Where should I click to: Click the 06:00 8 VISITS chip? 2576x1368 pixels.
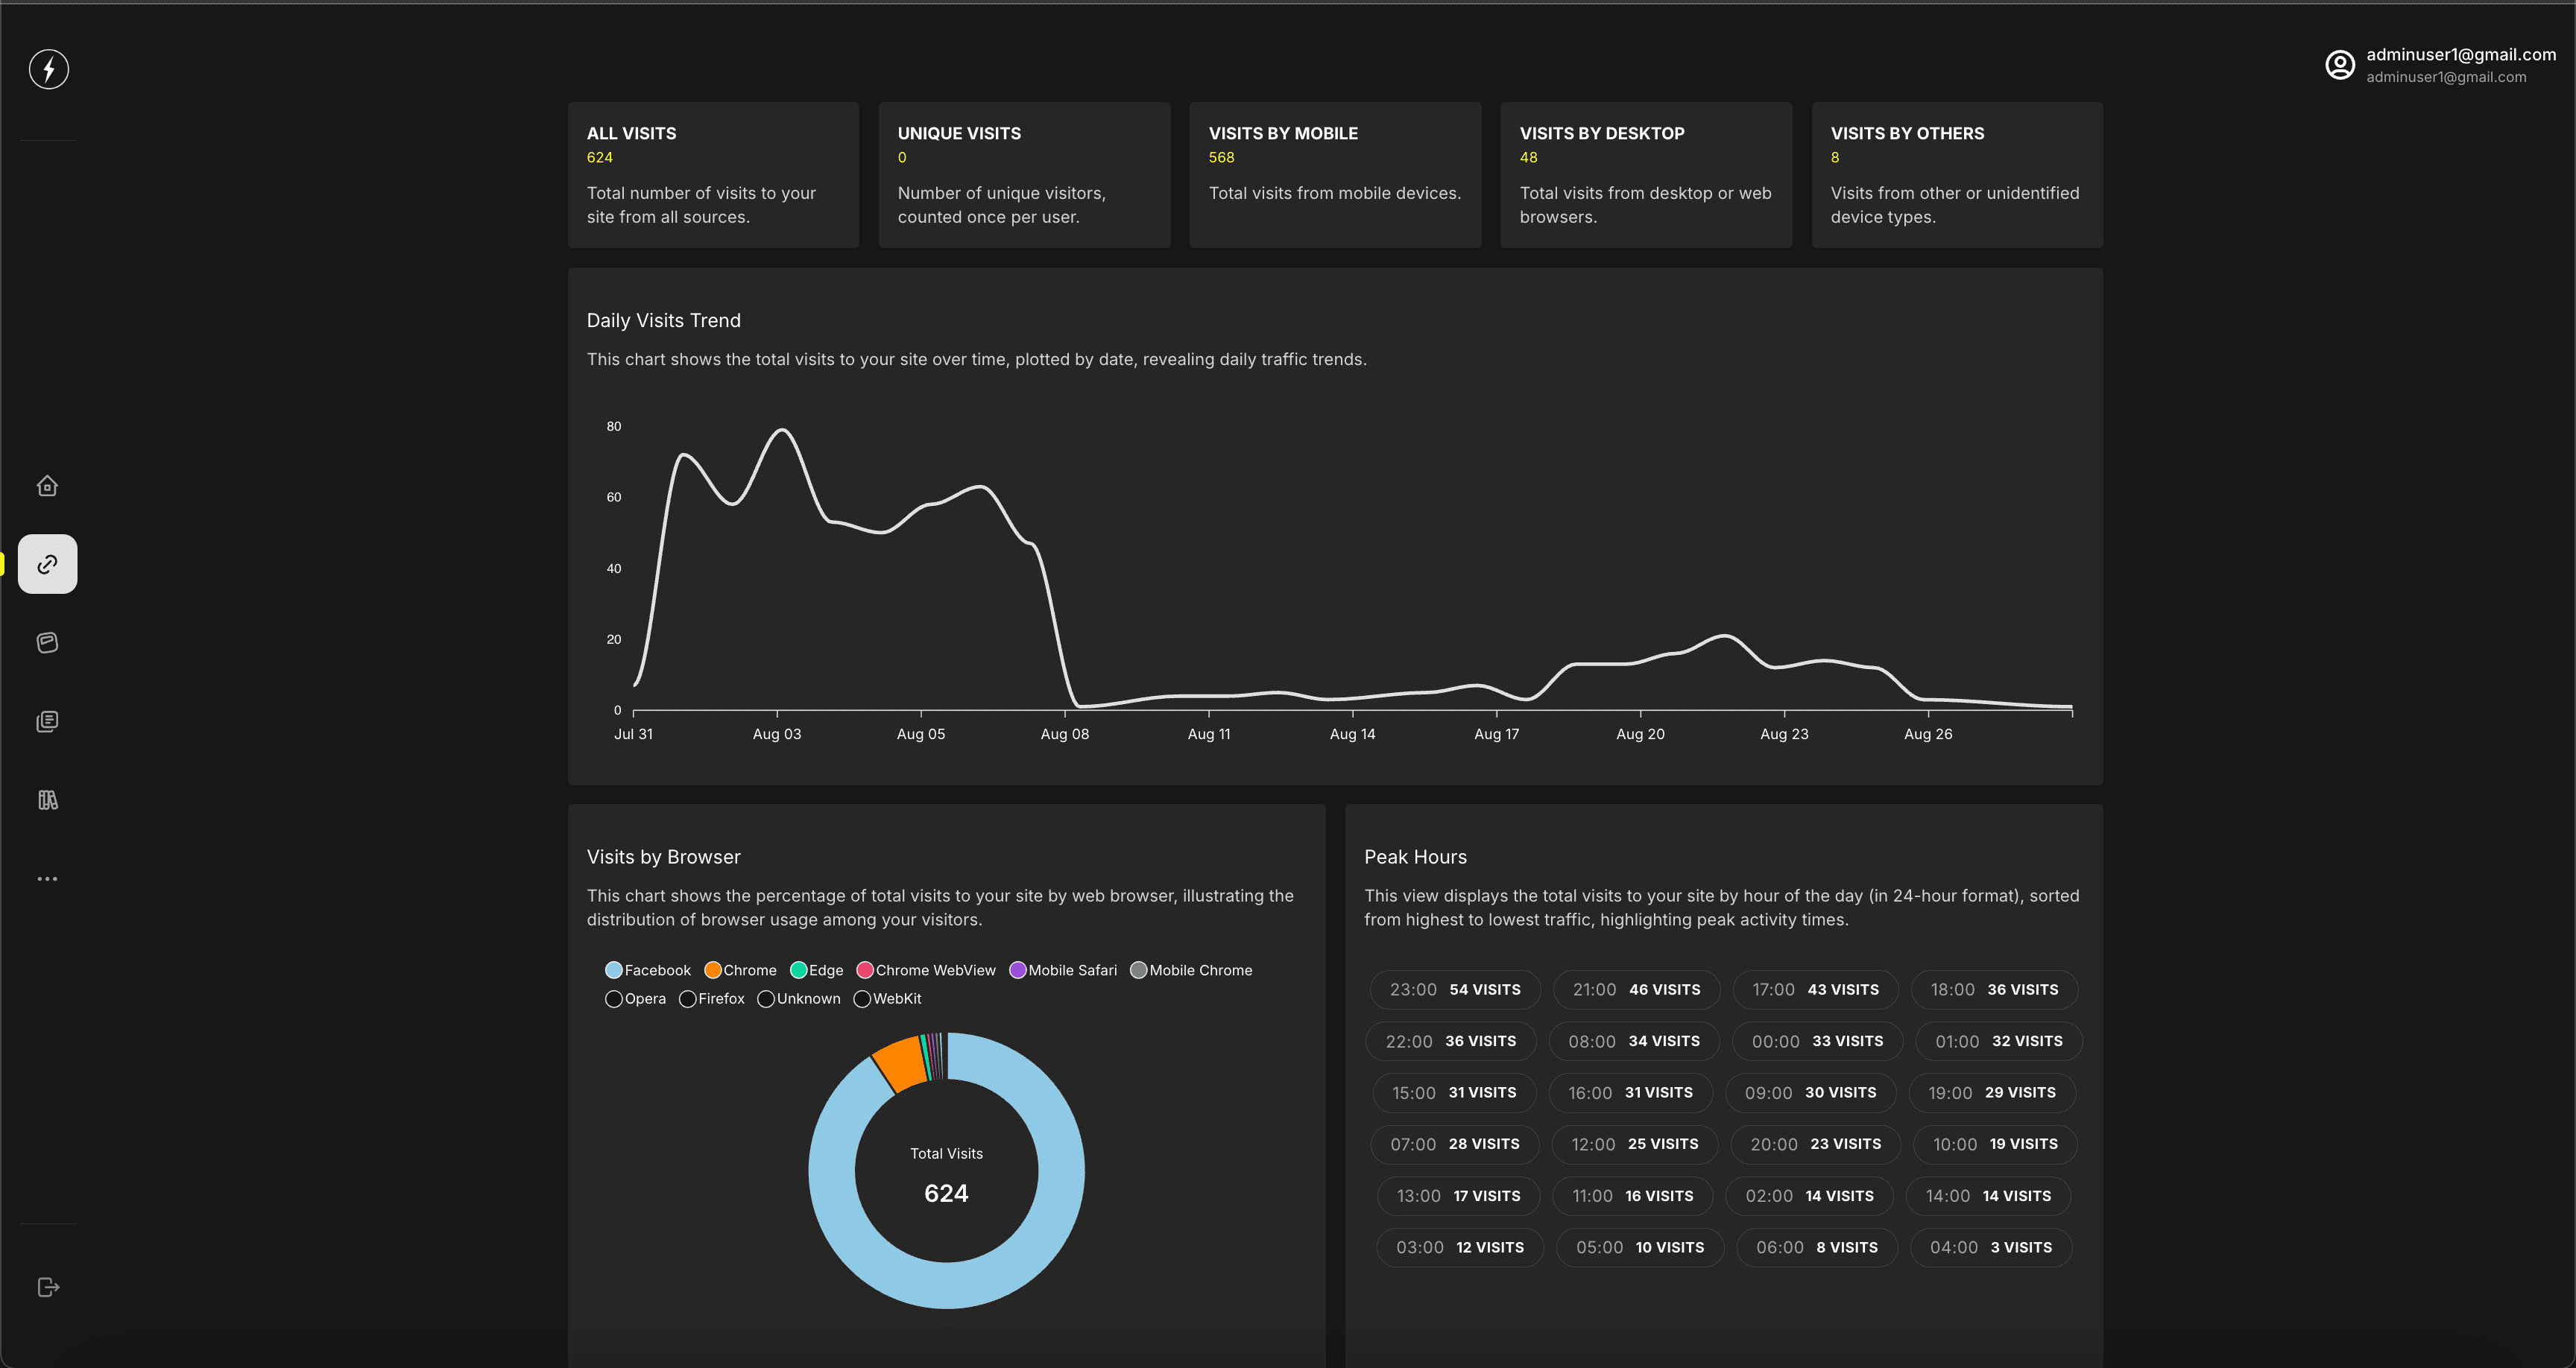coord(1817,1248)
